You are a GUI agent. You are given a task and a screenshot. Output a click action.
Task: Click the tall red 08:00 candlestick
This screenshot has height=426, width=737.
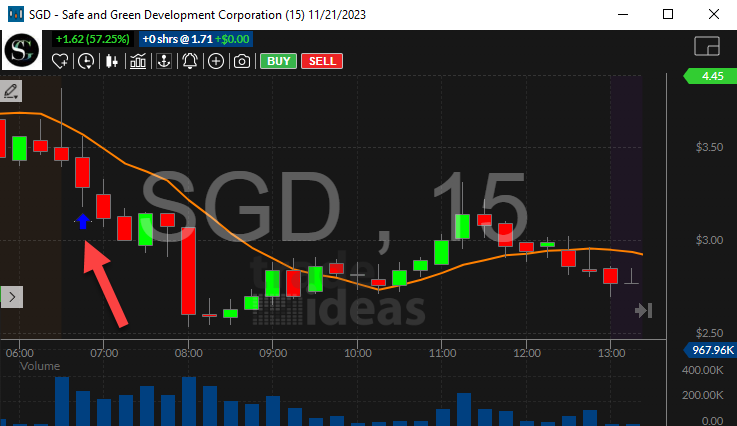click(188, 271)
